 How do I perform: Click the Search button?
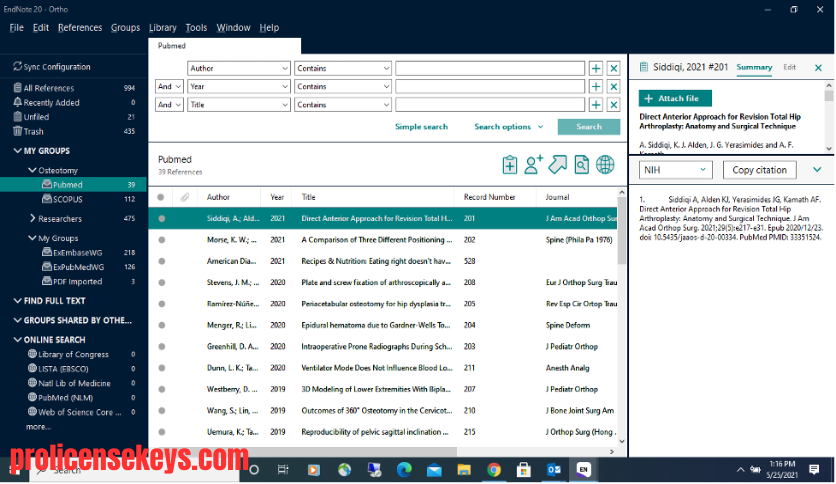pos(589,126)
